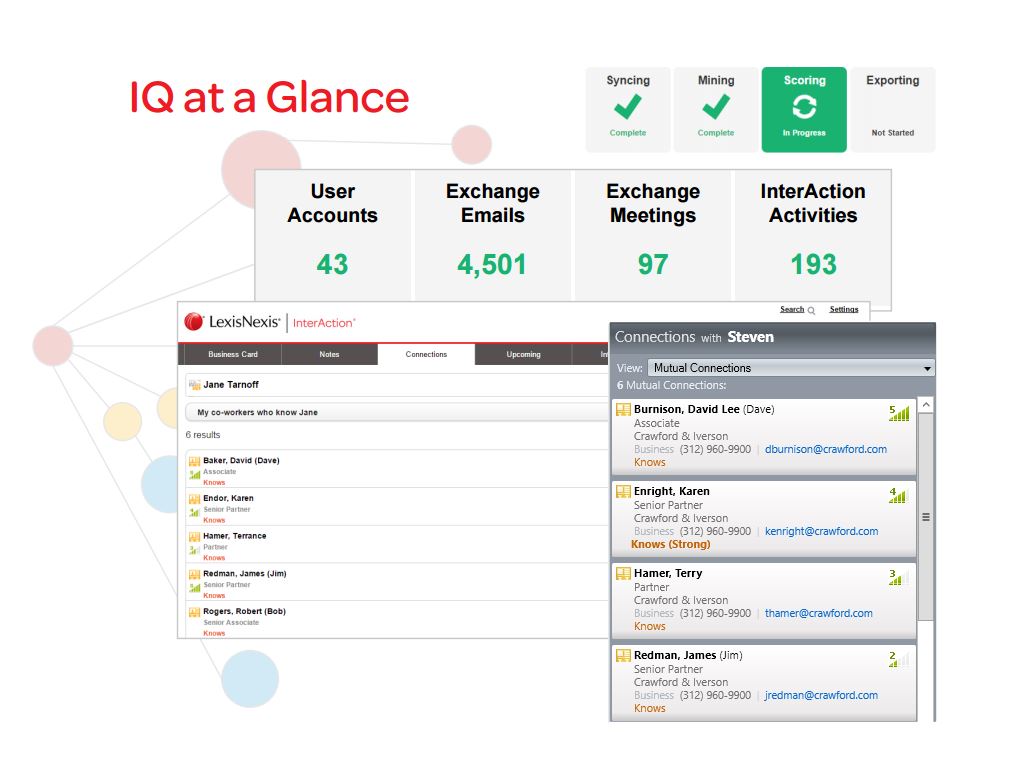1013x770 pixels.
Task: Click signal strength icon under Endor, Karen
Action: [194, 512]
